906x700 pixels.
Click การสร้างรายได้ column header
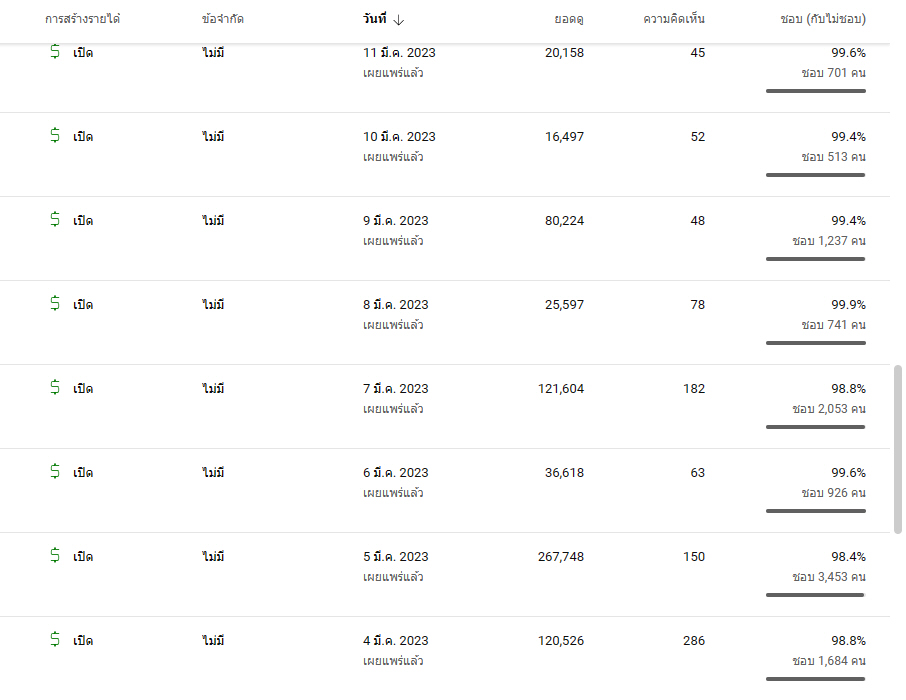click(82, 18)
